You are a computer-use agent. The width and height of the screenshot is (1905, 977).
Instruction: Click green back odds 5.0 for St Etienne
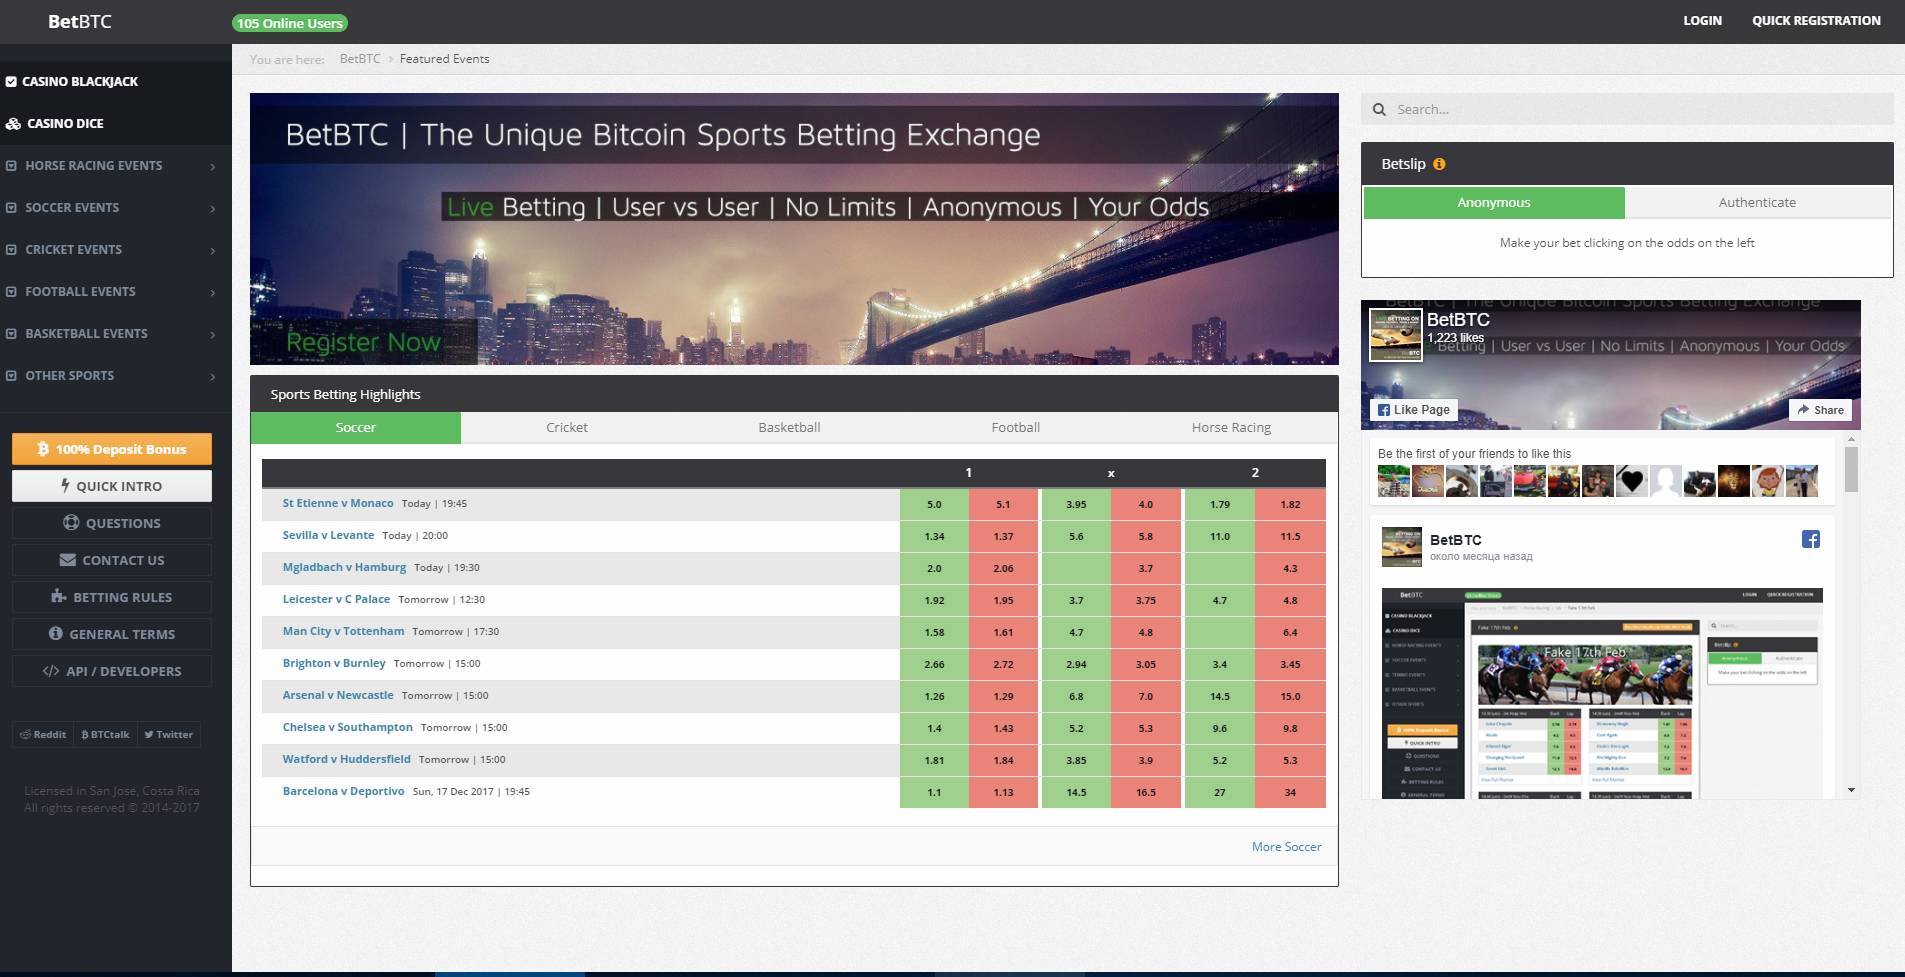point(934,504)
